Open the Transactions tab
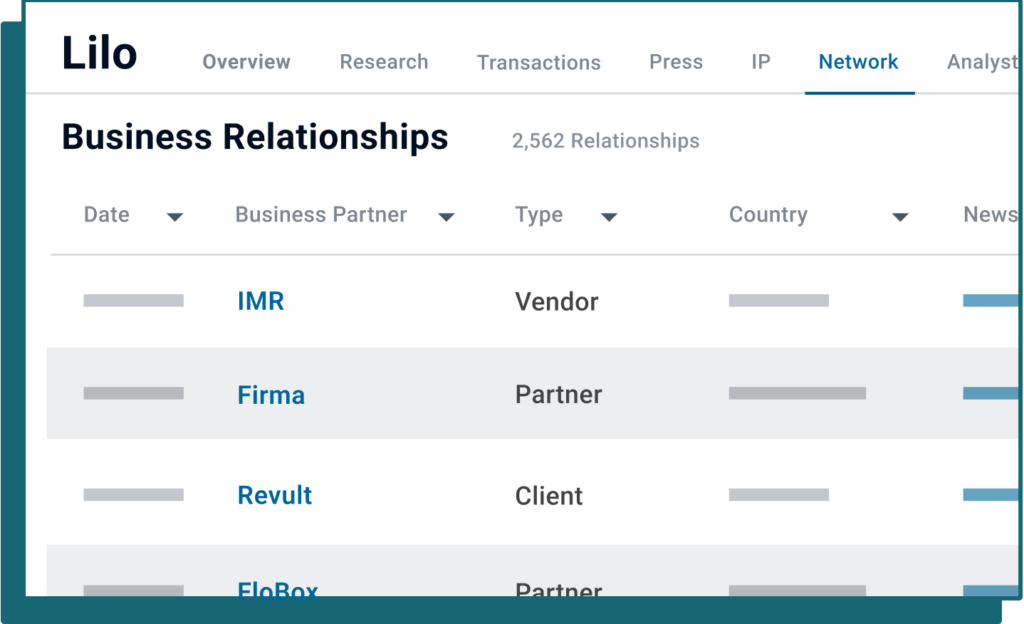This screenshot has width=1024, height=624. tap(538, 63)
